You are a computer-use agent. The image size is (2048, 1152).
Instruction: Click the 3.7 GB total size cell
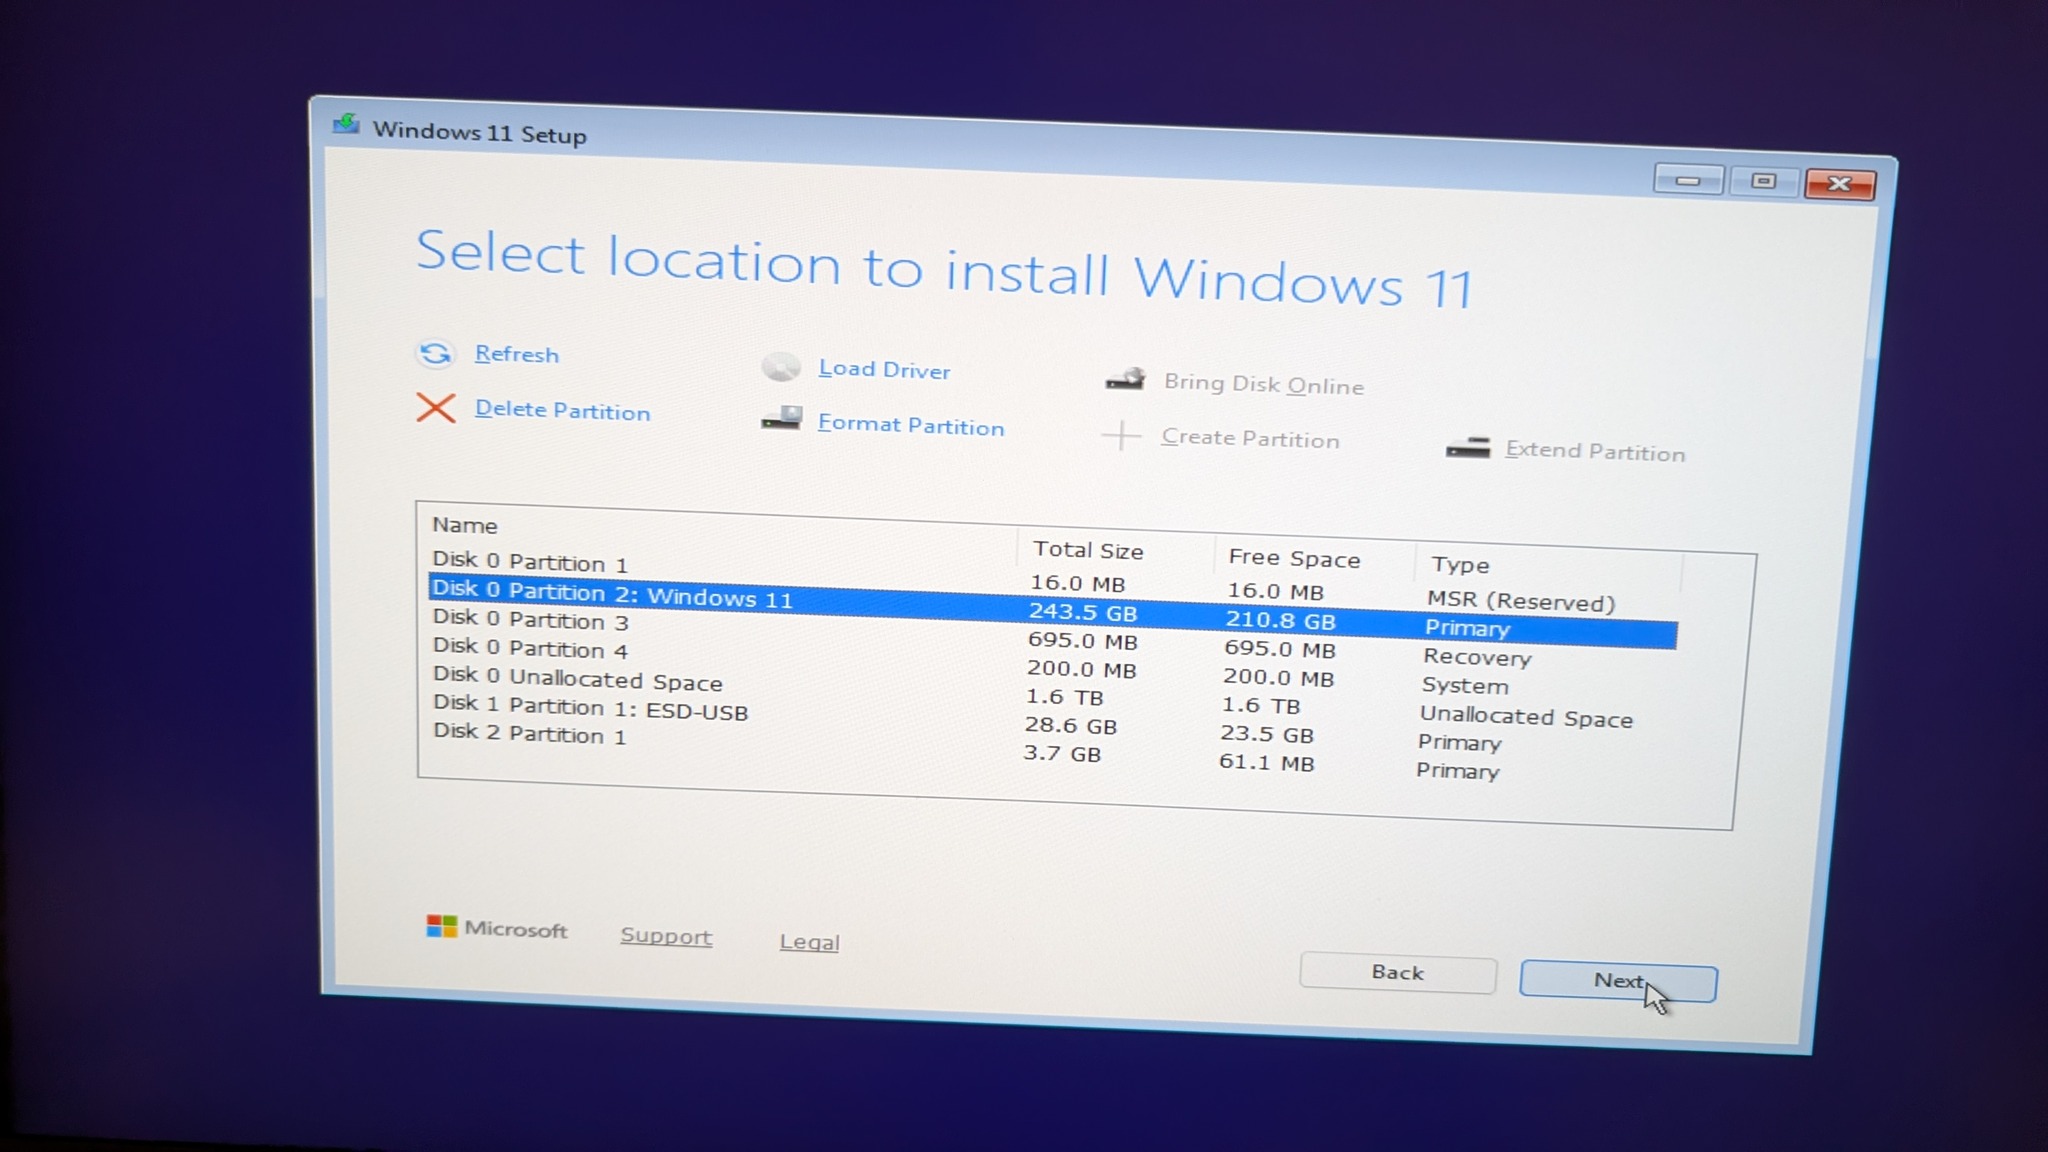(1062, 753)
